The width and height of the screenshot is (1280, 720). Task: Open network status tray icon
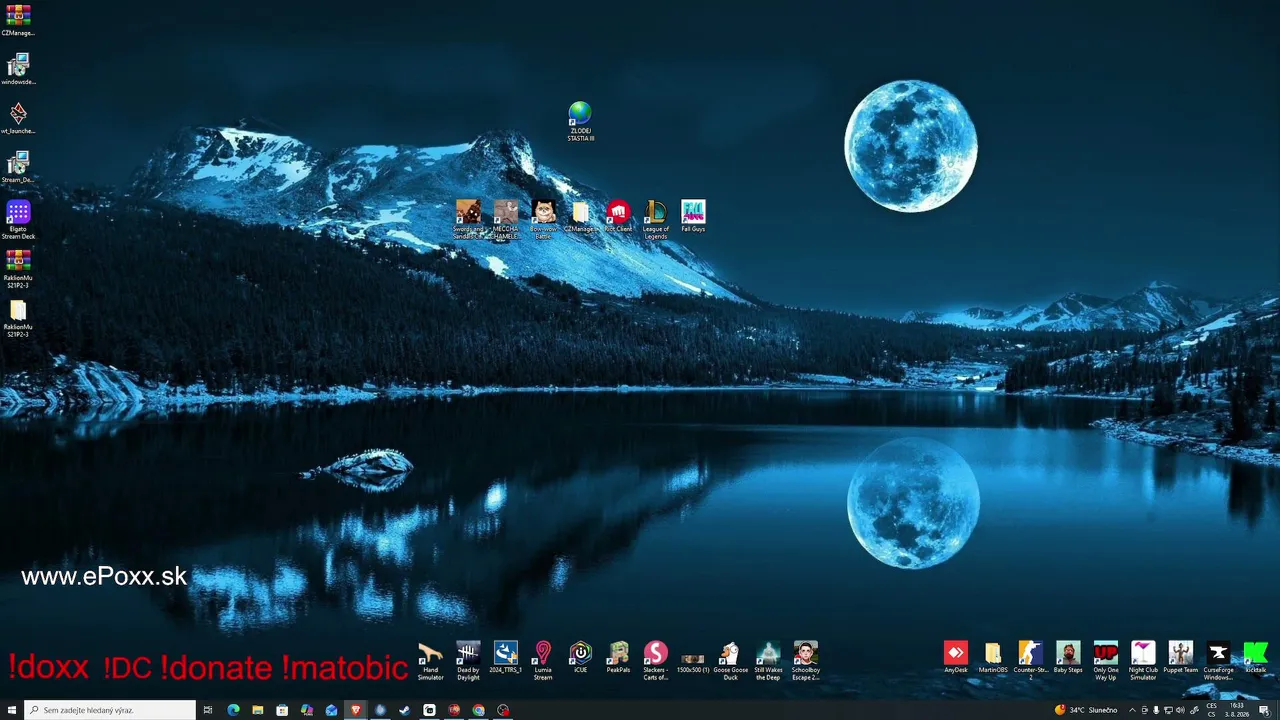1168,710
